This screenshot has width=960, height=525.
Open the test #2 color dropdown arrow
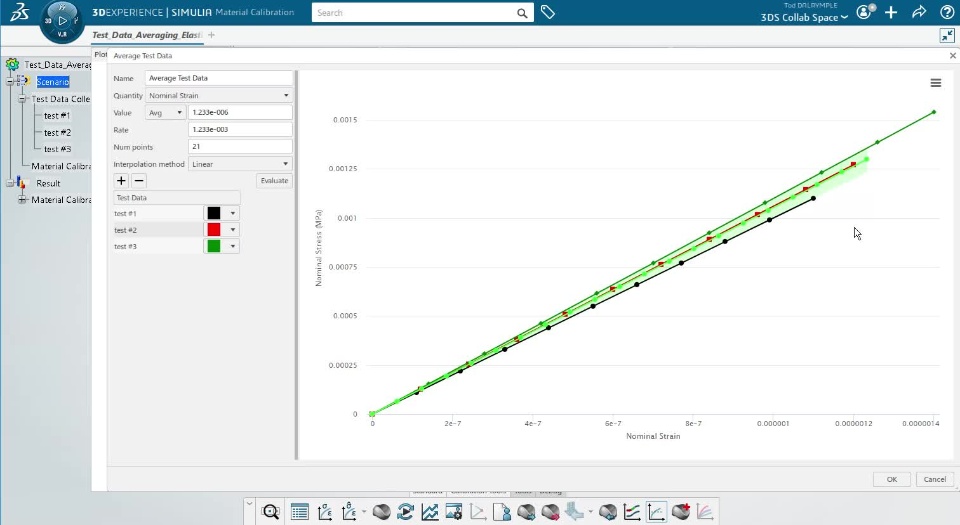233,230
